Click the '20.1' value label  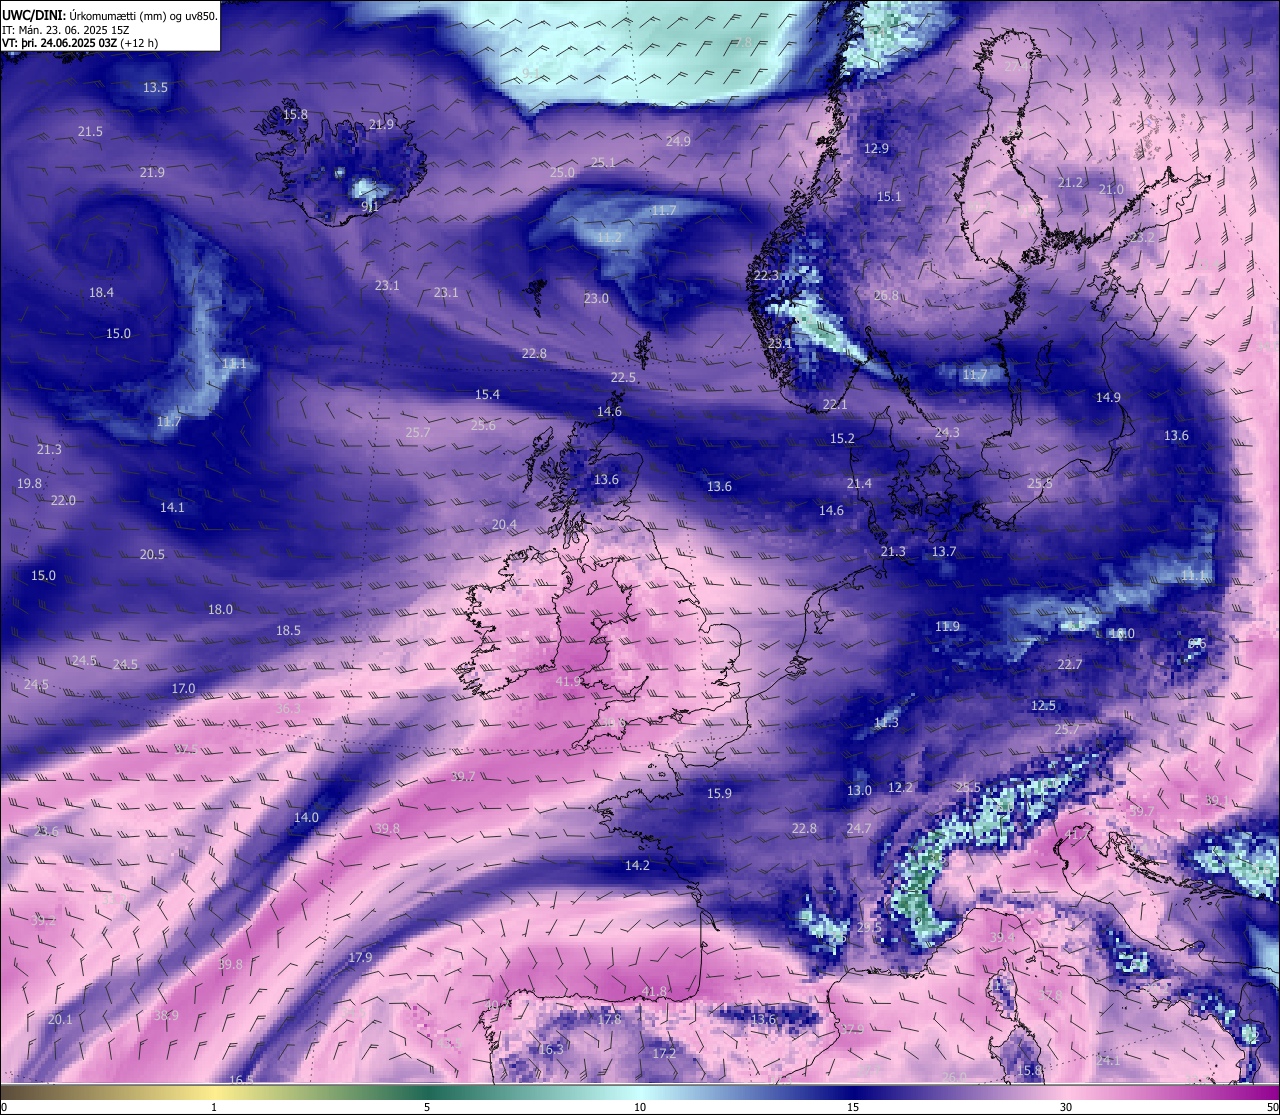(x=60, y=1020)
